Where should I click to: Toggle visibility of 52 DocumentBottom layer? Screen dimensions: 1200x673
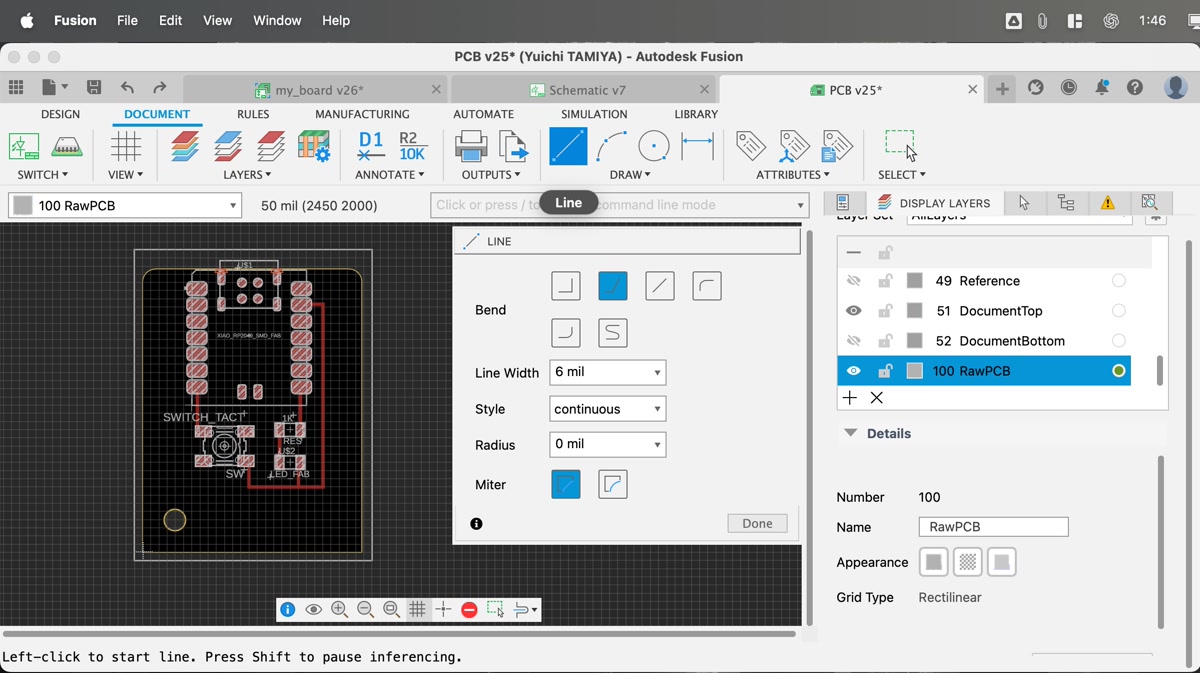coord(853,341)
